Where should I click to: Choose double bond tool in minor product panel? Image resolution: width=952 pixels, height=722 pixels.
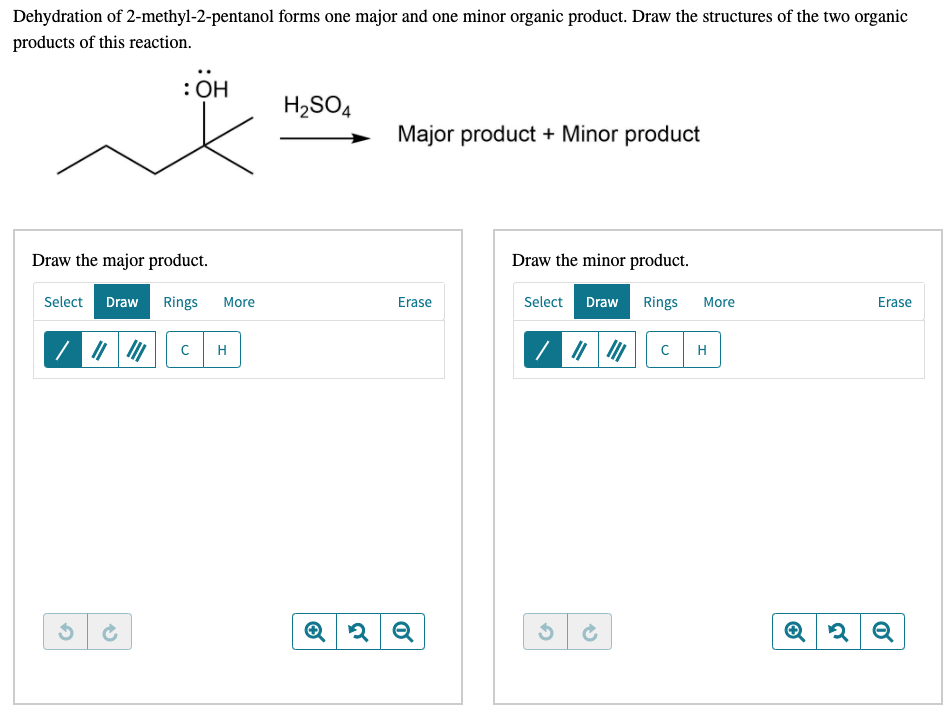tap(580, 350)
